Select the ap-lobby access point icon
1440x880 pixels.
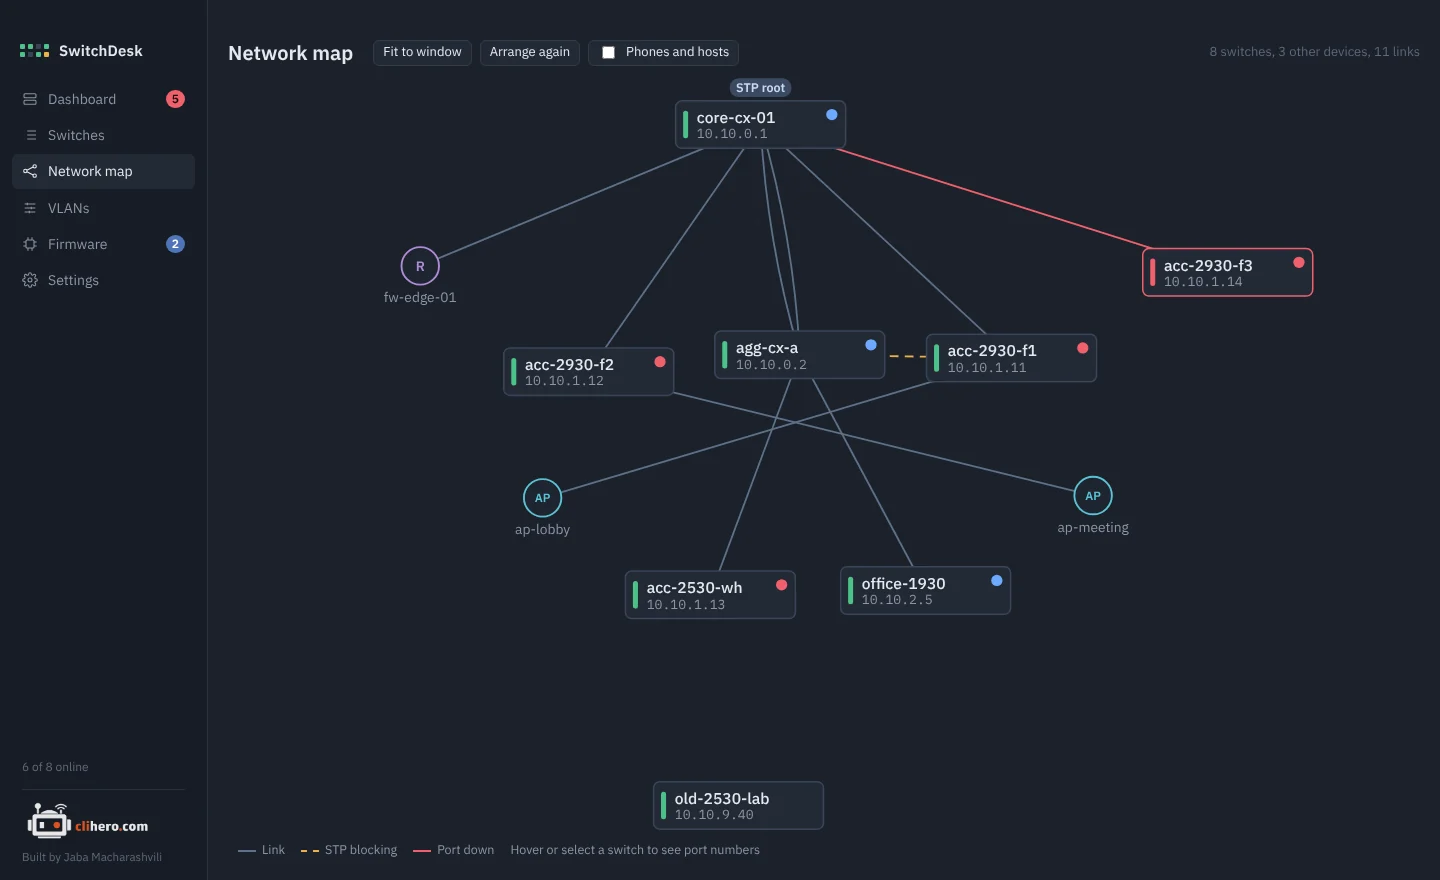click(x=542, y=498)
